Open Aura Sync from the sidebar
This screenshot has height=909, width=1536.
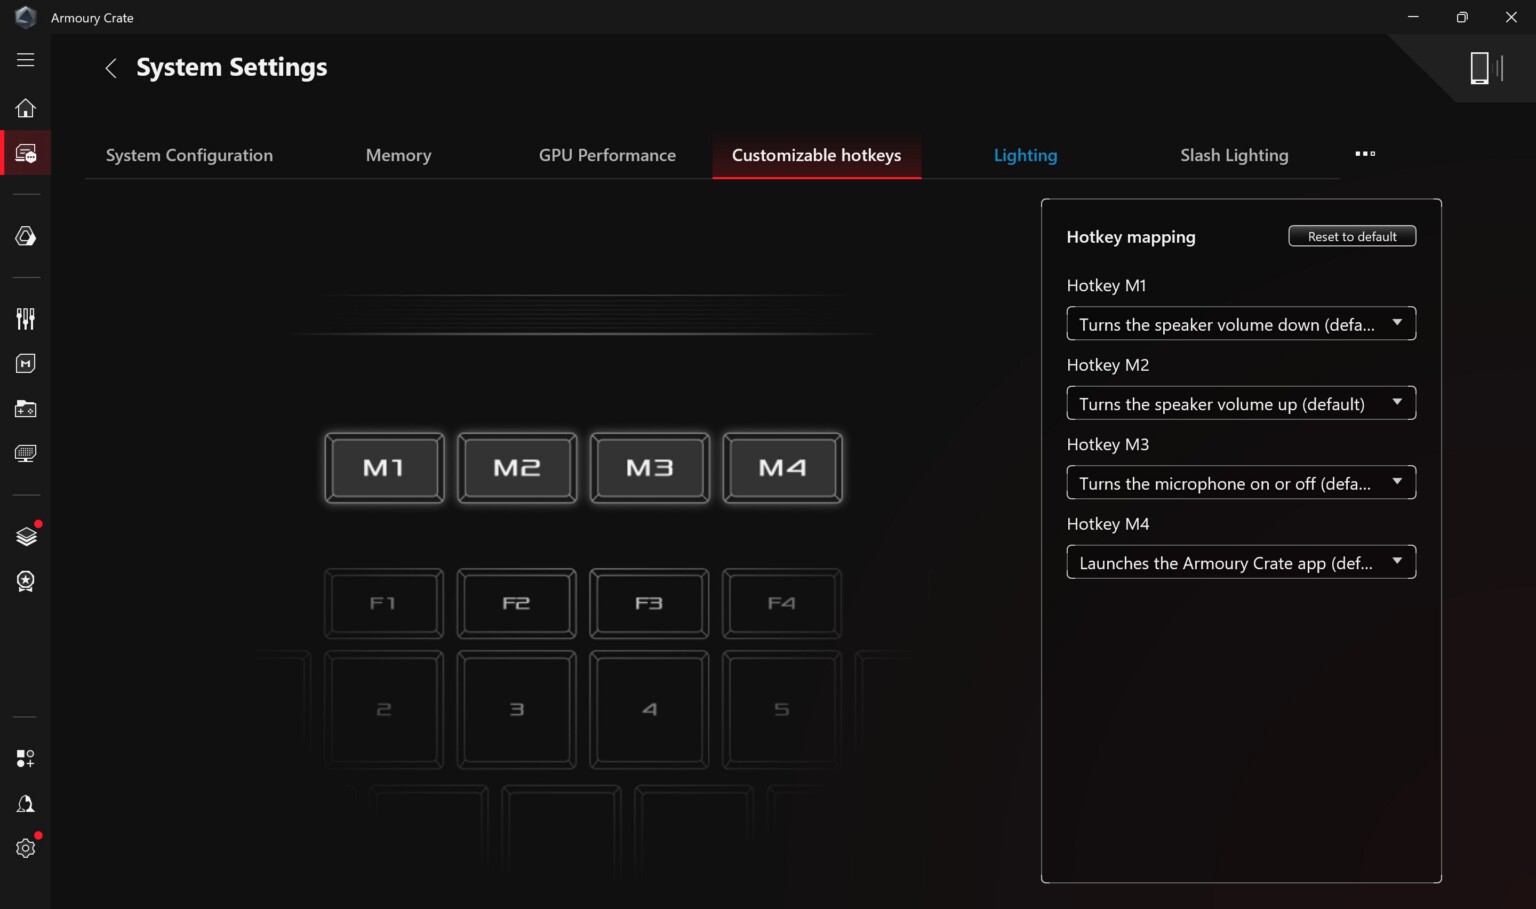(x=26, y=236)
